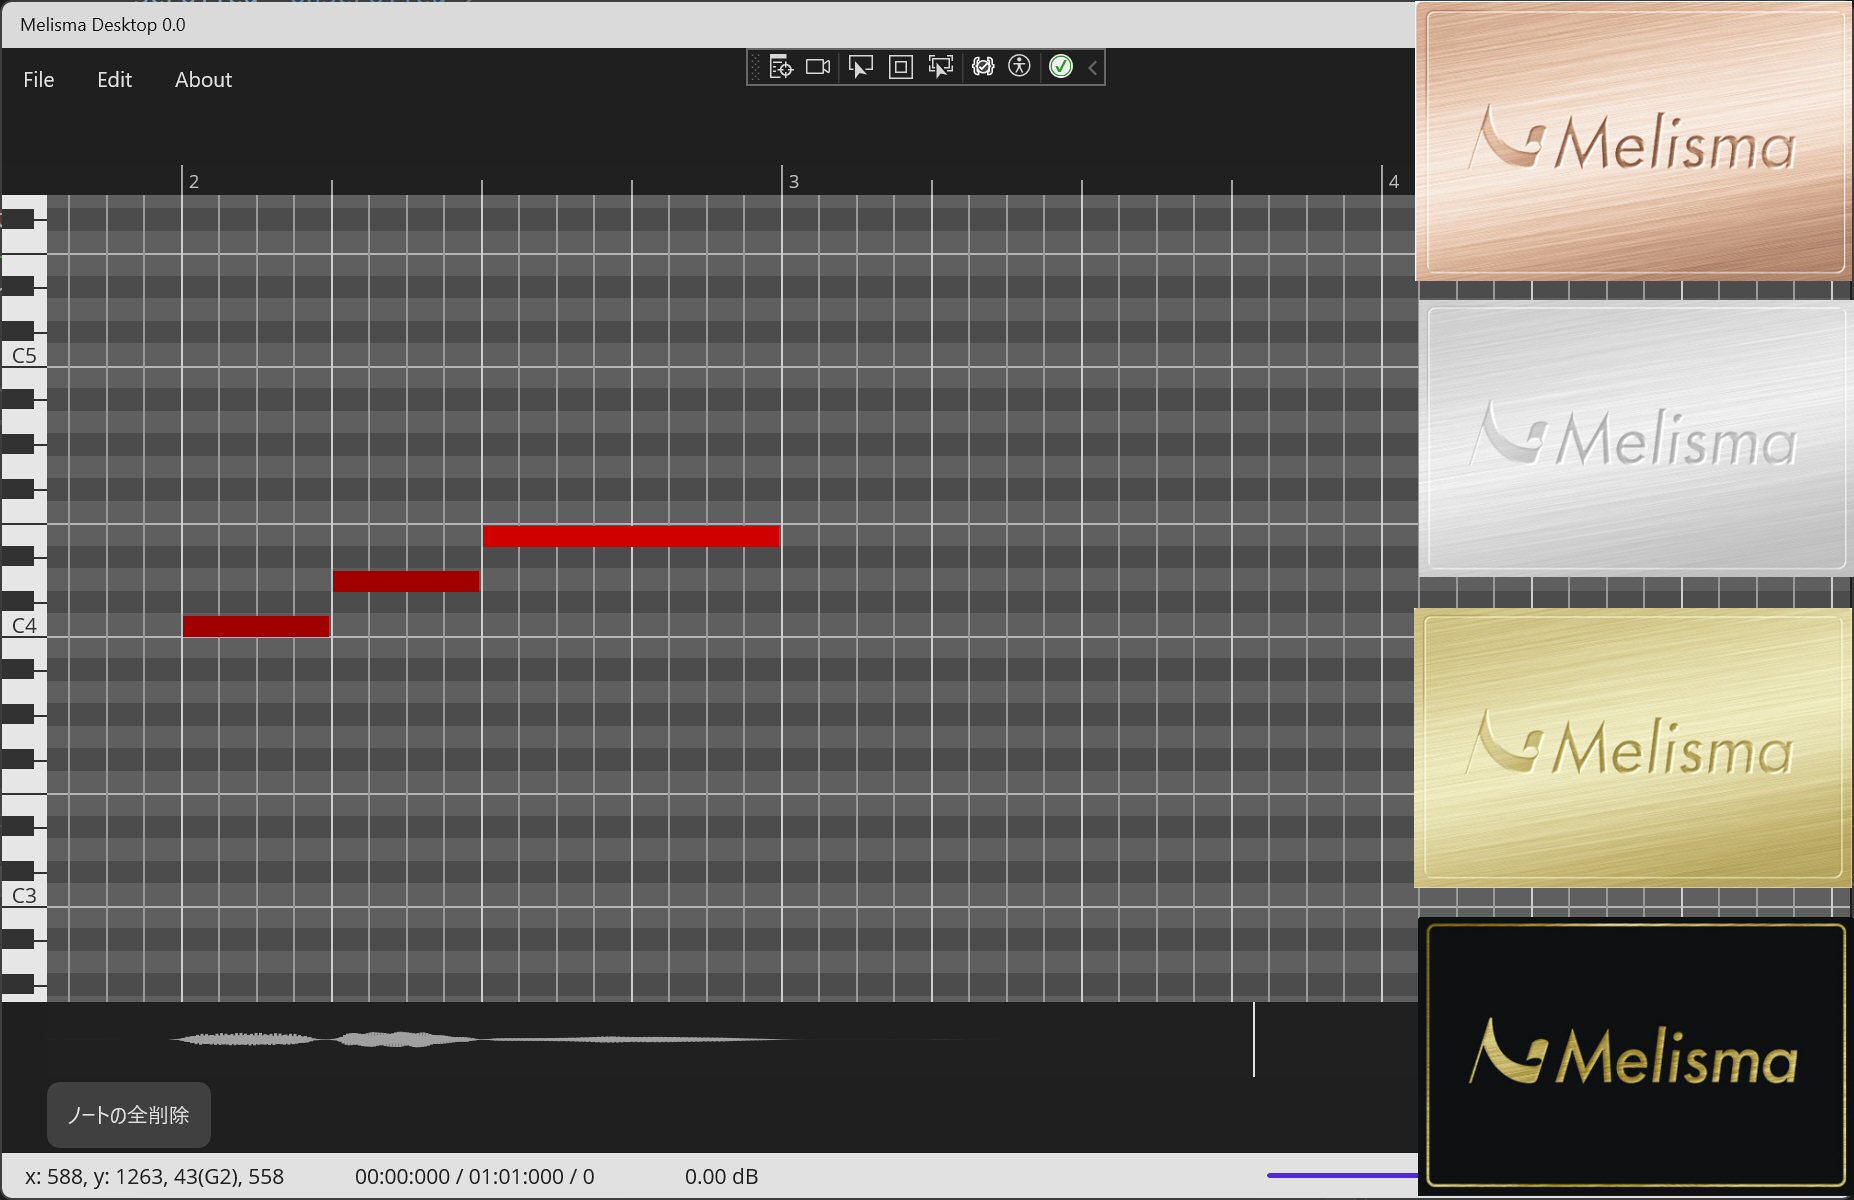Click the green checkmark hot reload status
1854x1200 pixels.
pyautogui.click(x=1061, y=67)
